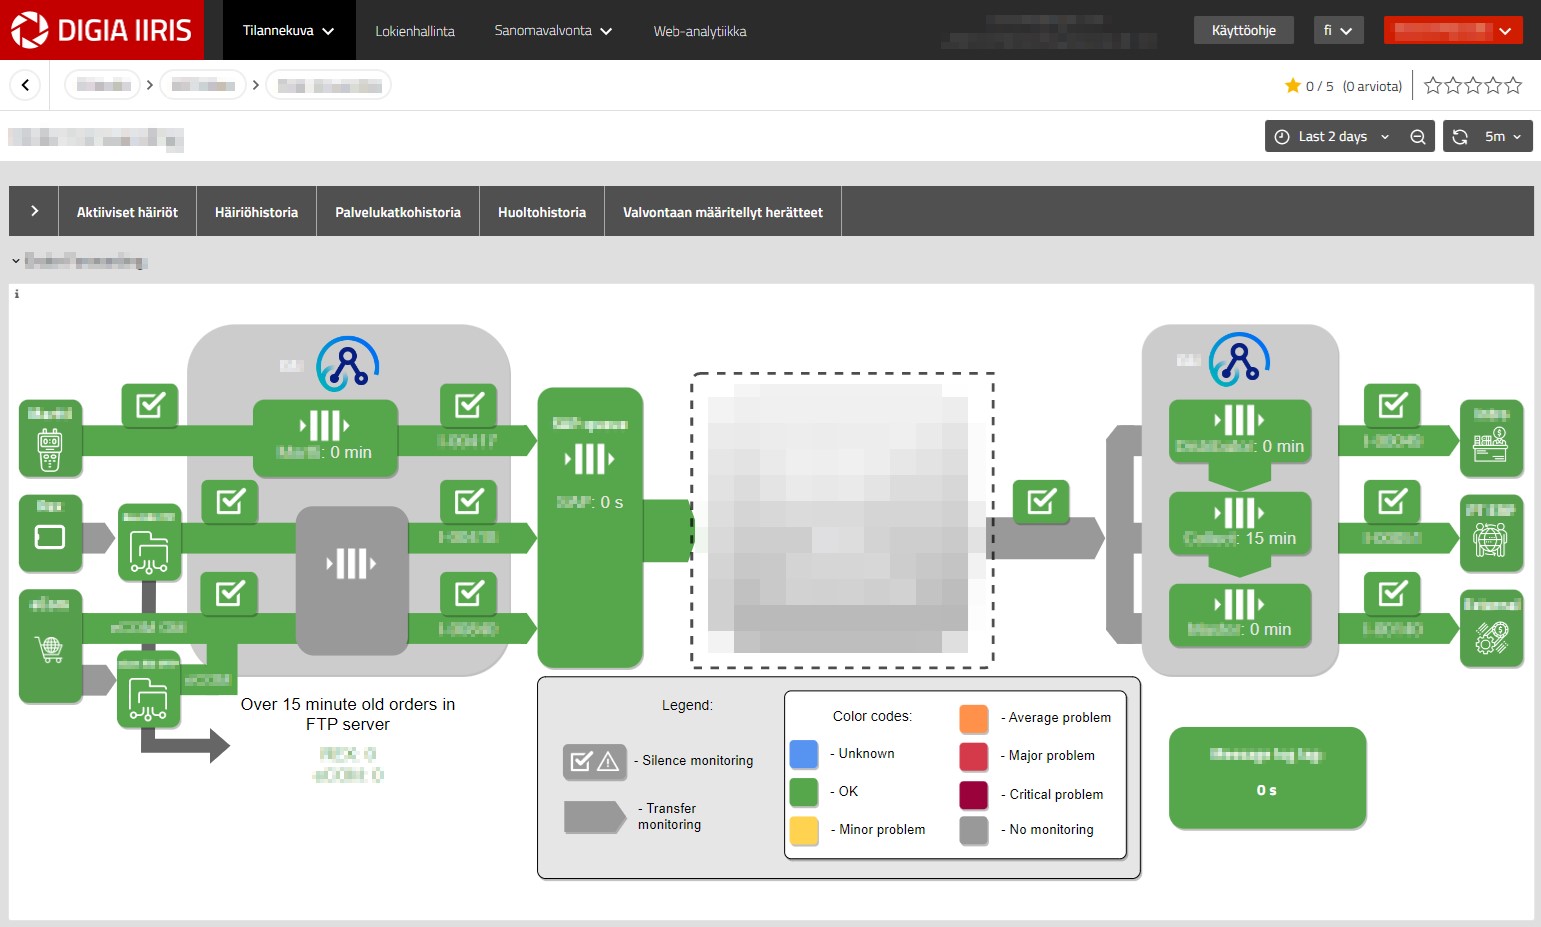Click the Käyttöohje button

coord(1244,30)
